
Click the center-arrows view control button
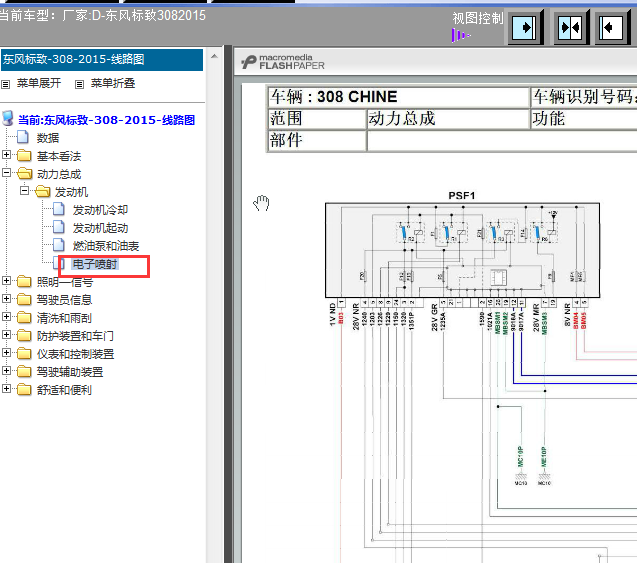click(570, 28)
